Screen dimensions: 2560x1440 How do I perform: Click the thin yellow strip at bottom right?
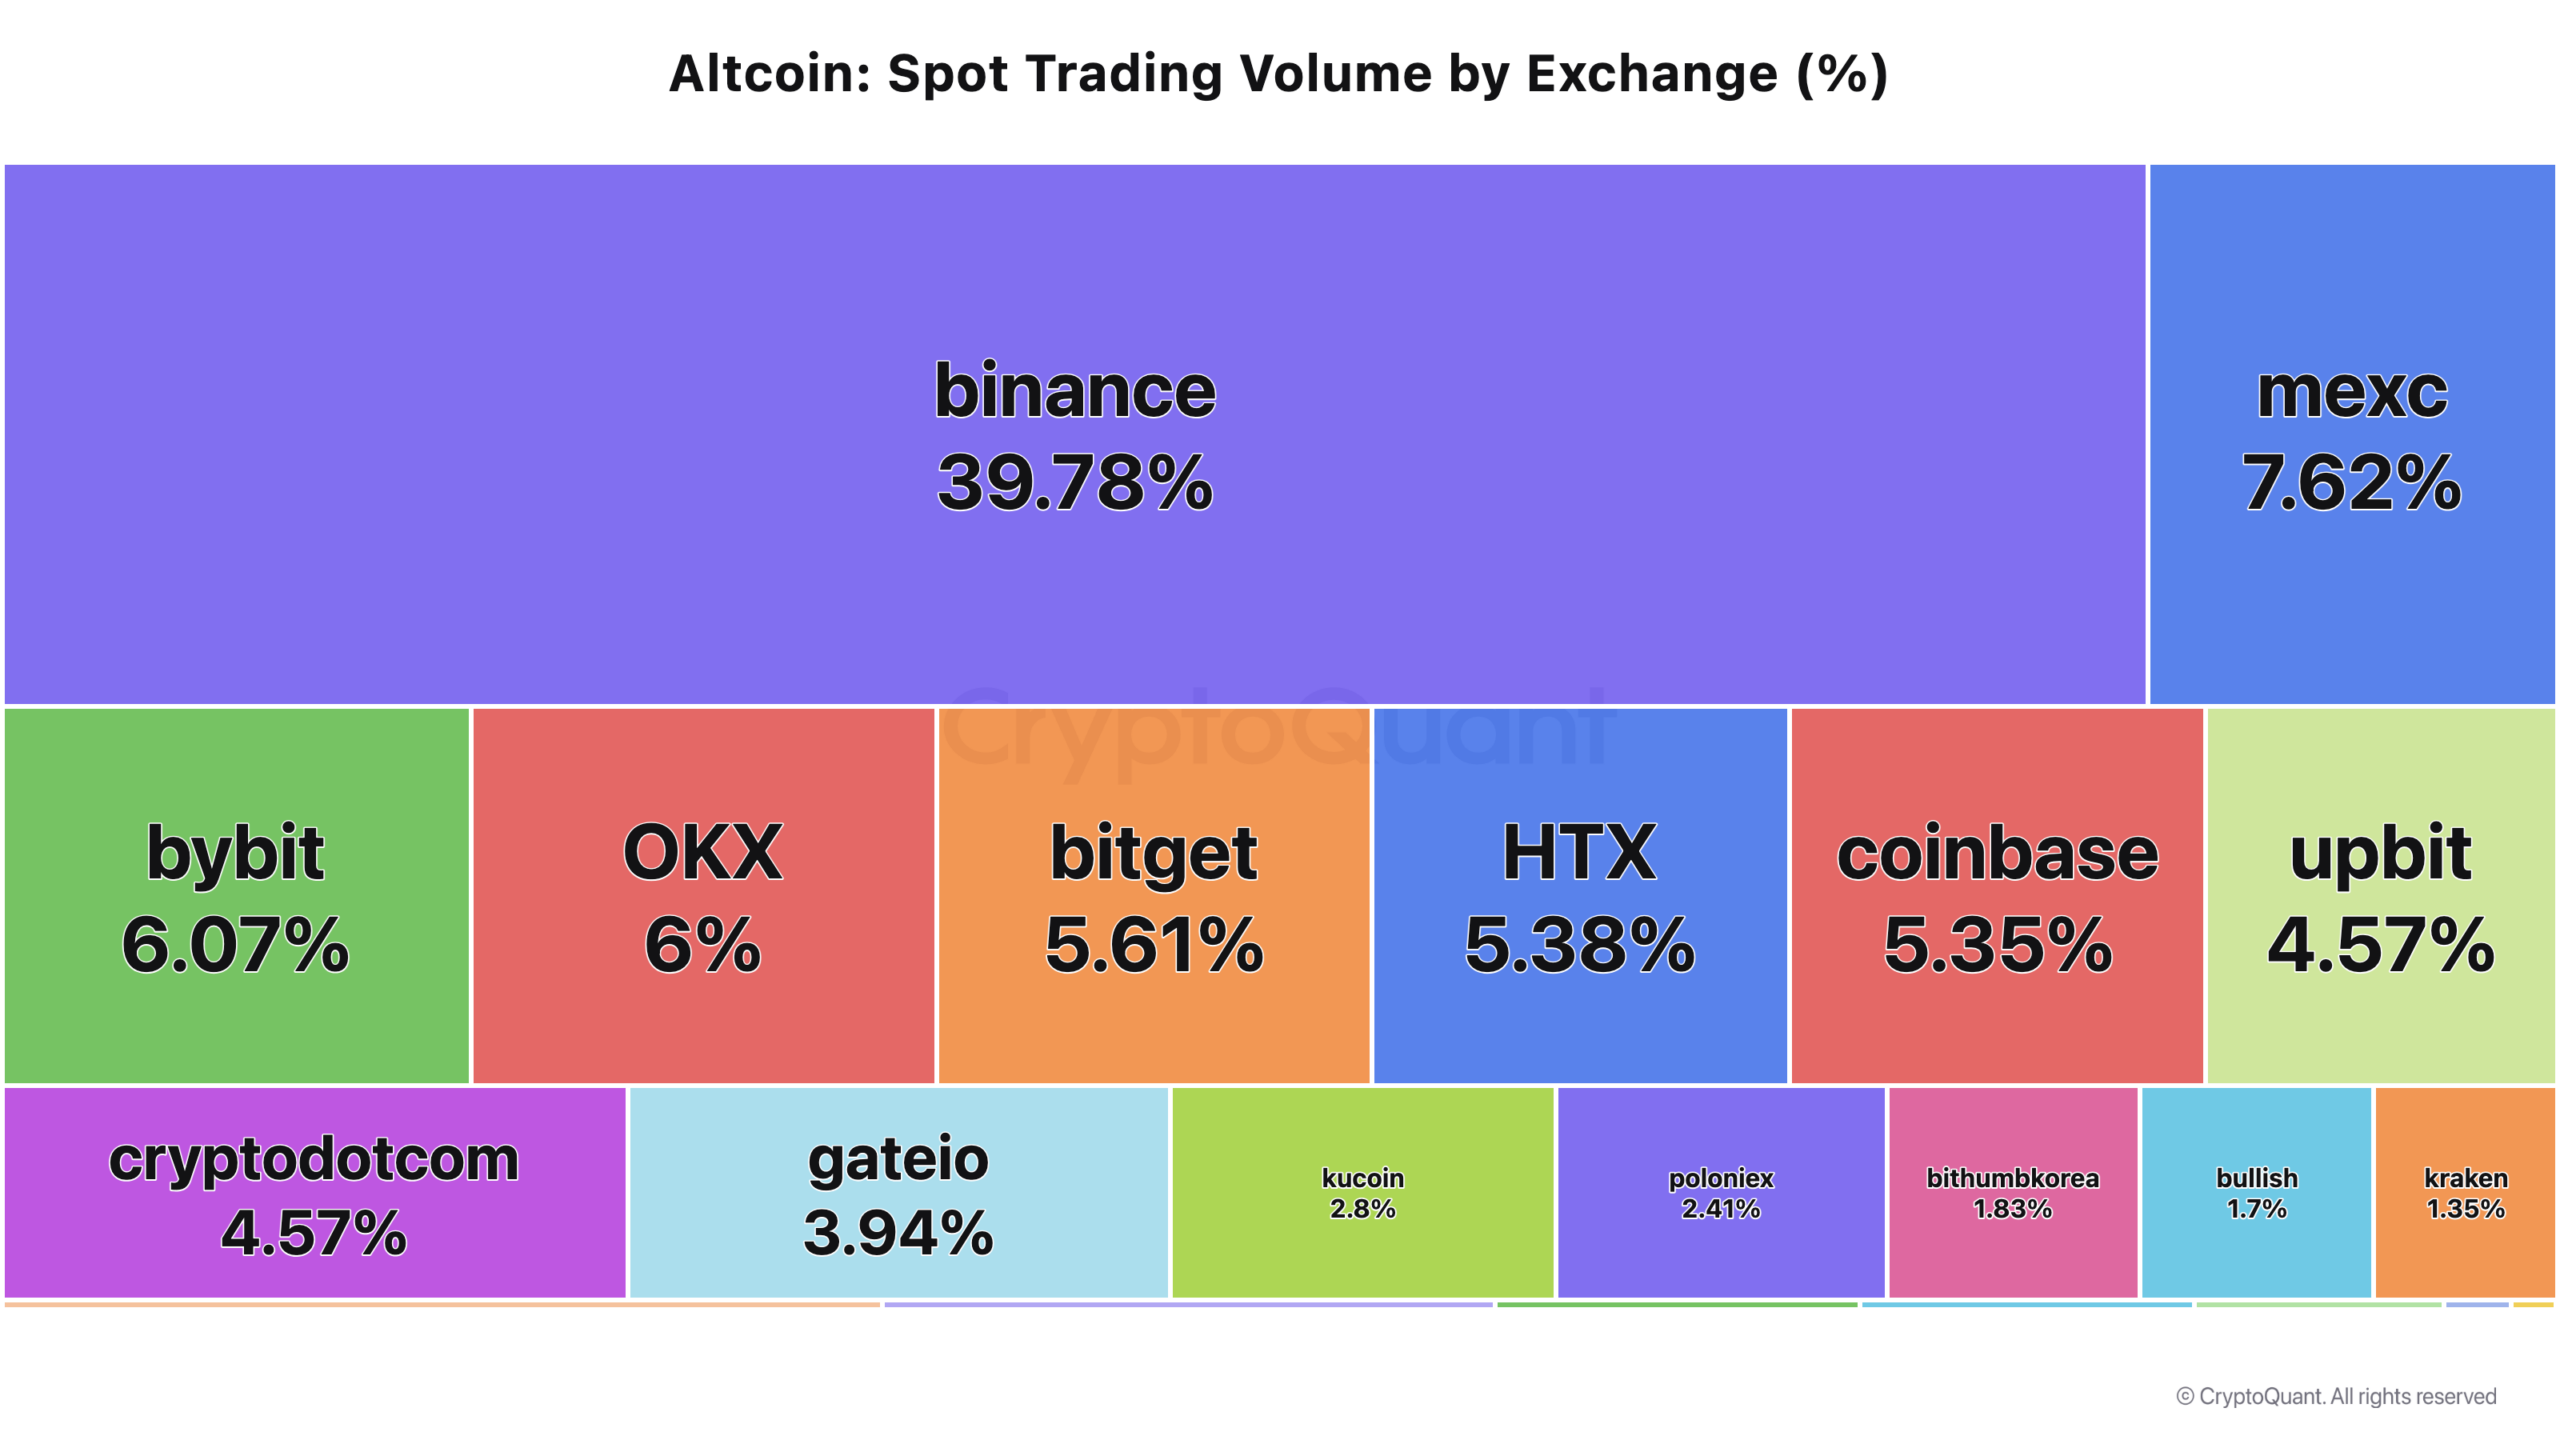click(x=2533, y=1304)
